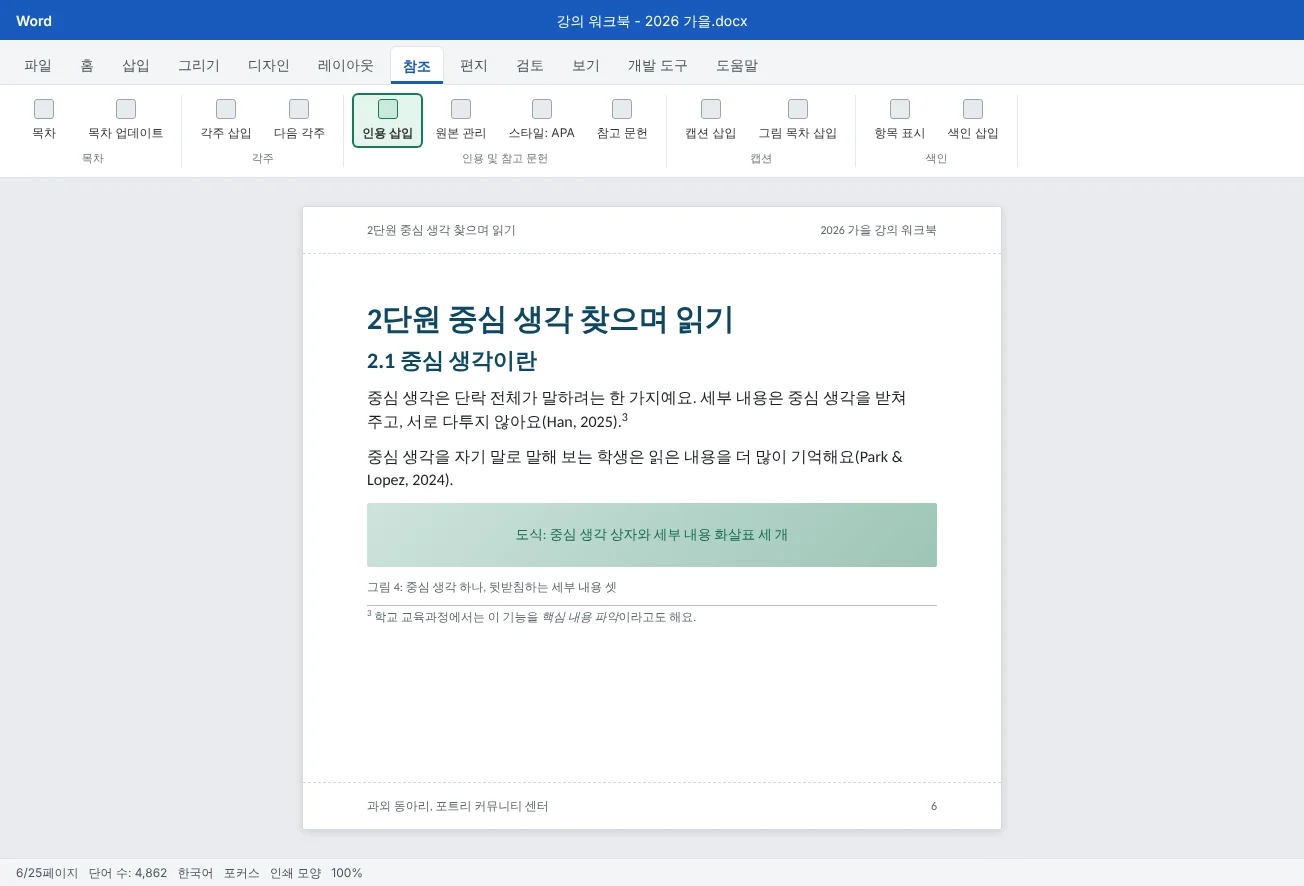The width and height of the screenshot is (1304, 886).
Task: Click the footnote text 학교 교육과정에서는
Action: pyautogui.click(x=535, y=617)
